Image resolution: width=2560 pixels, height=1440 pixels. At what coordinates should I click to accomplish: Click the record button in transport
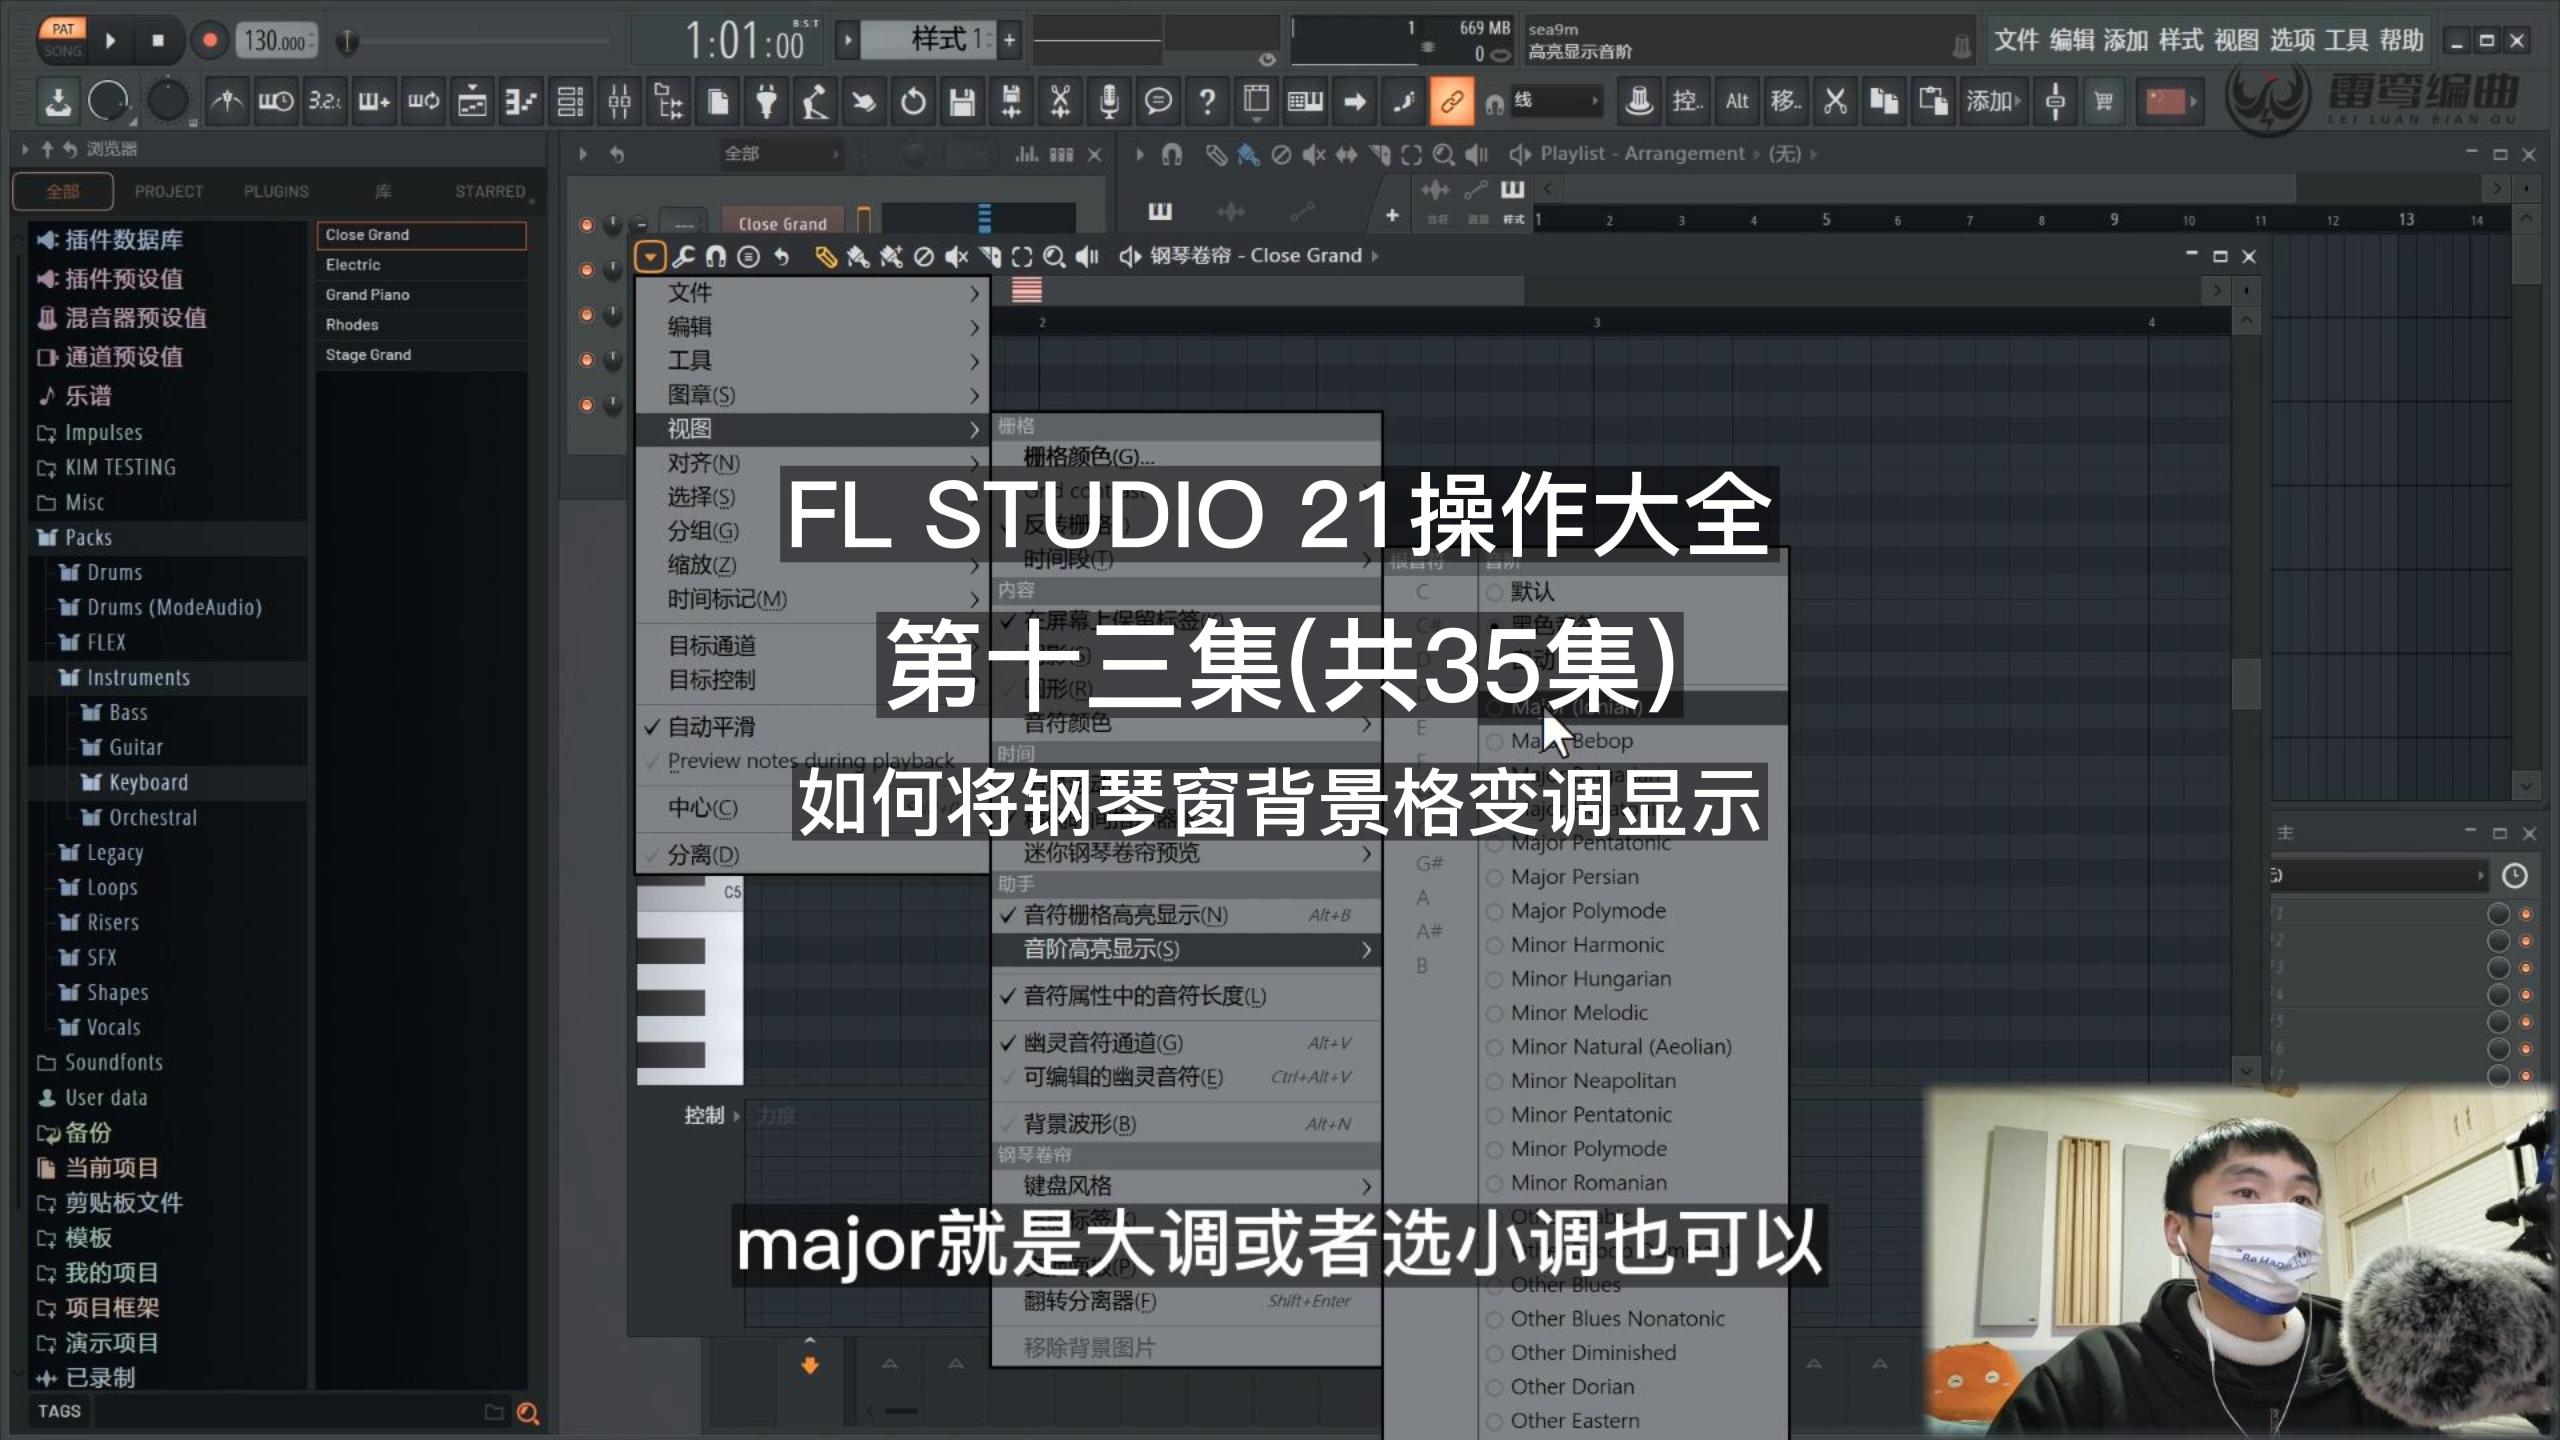tap(210, 40)
